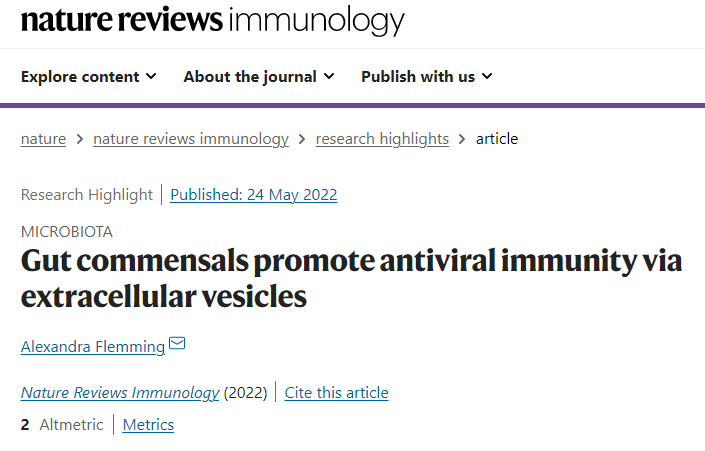Expand the Publish with us menu
This screenshot has width=705, height=451.
point(427,76)
